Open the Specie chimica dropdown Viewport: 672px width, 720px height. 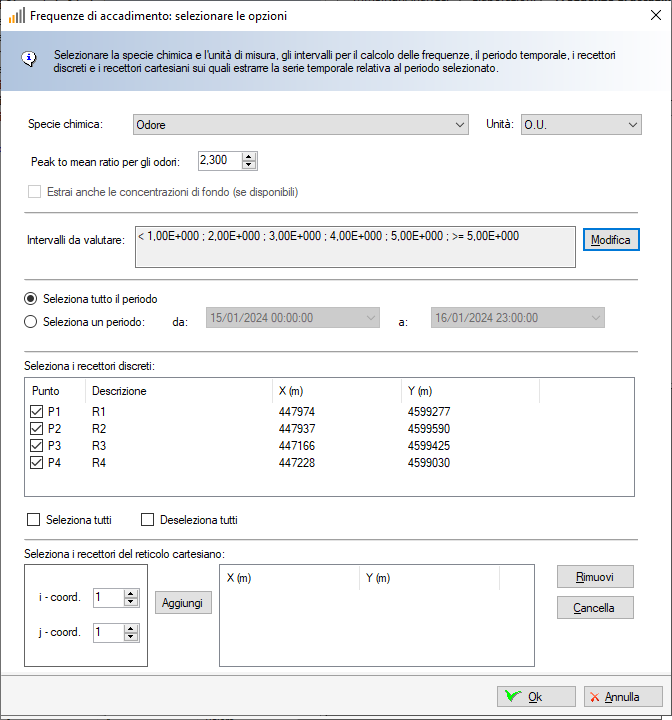301,125
